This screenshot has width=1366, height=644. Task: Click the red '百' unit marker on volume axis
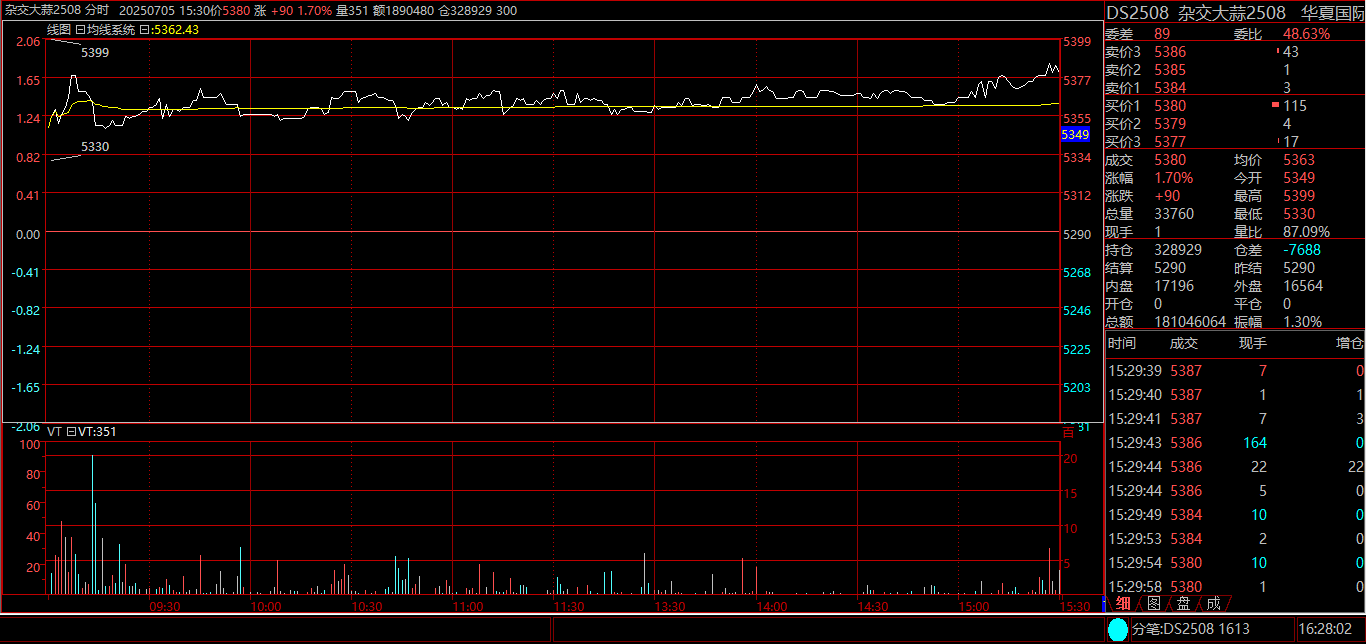[x=1068, y=431]
